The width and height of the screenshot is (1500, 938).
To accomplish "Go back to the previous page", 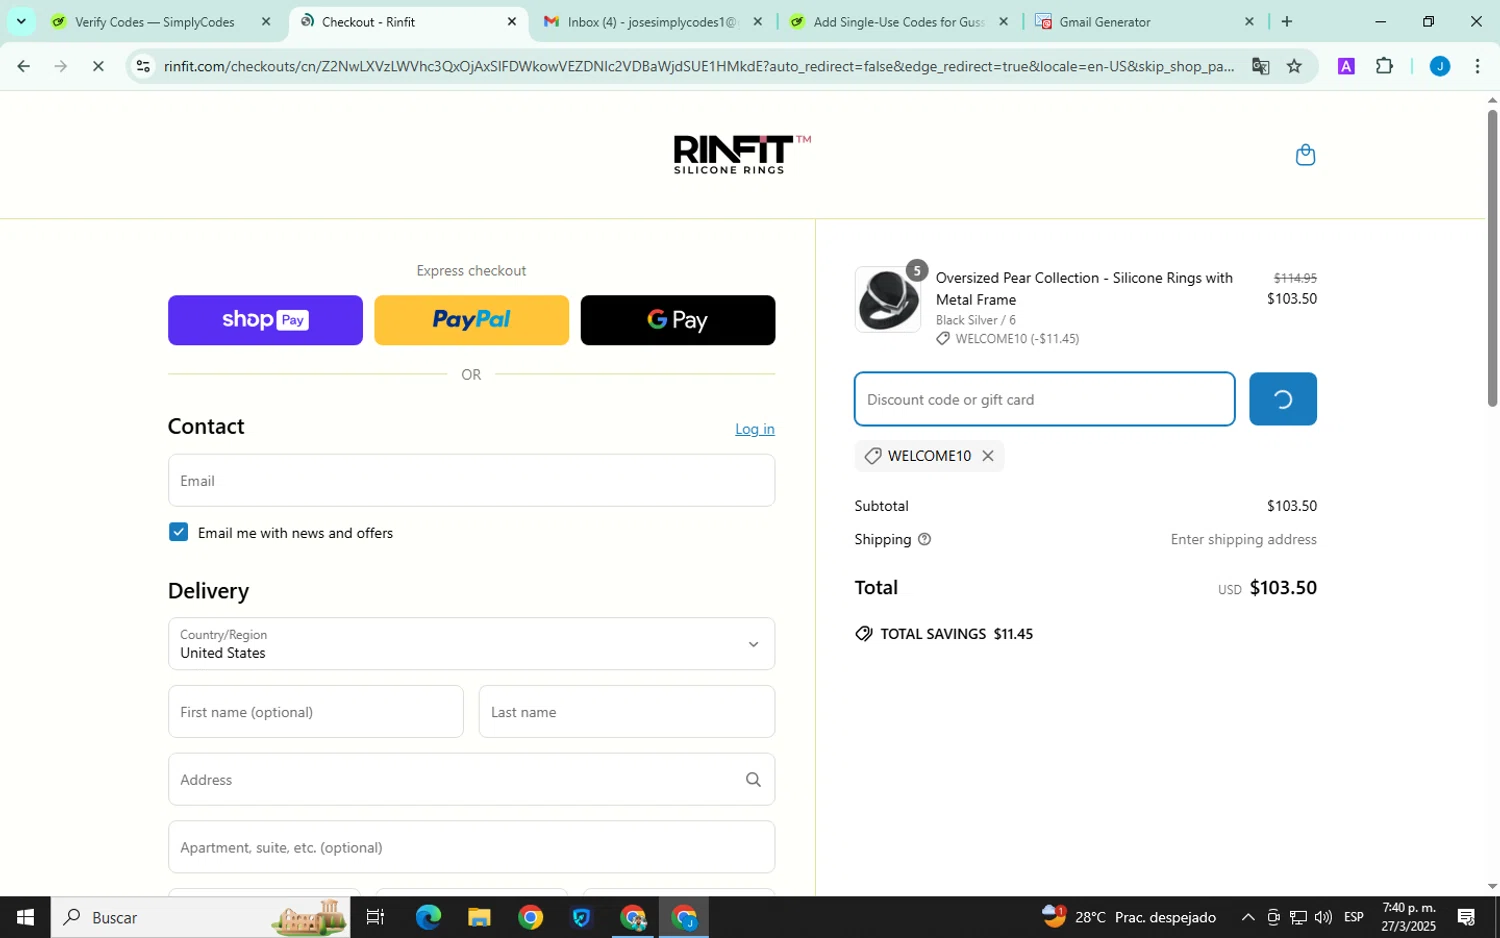I will tap(23, 66).
